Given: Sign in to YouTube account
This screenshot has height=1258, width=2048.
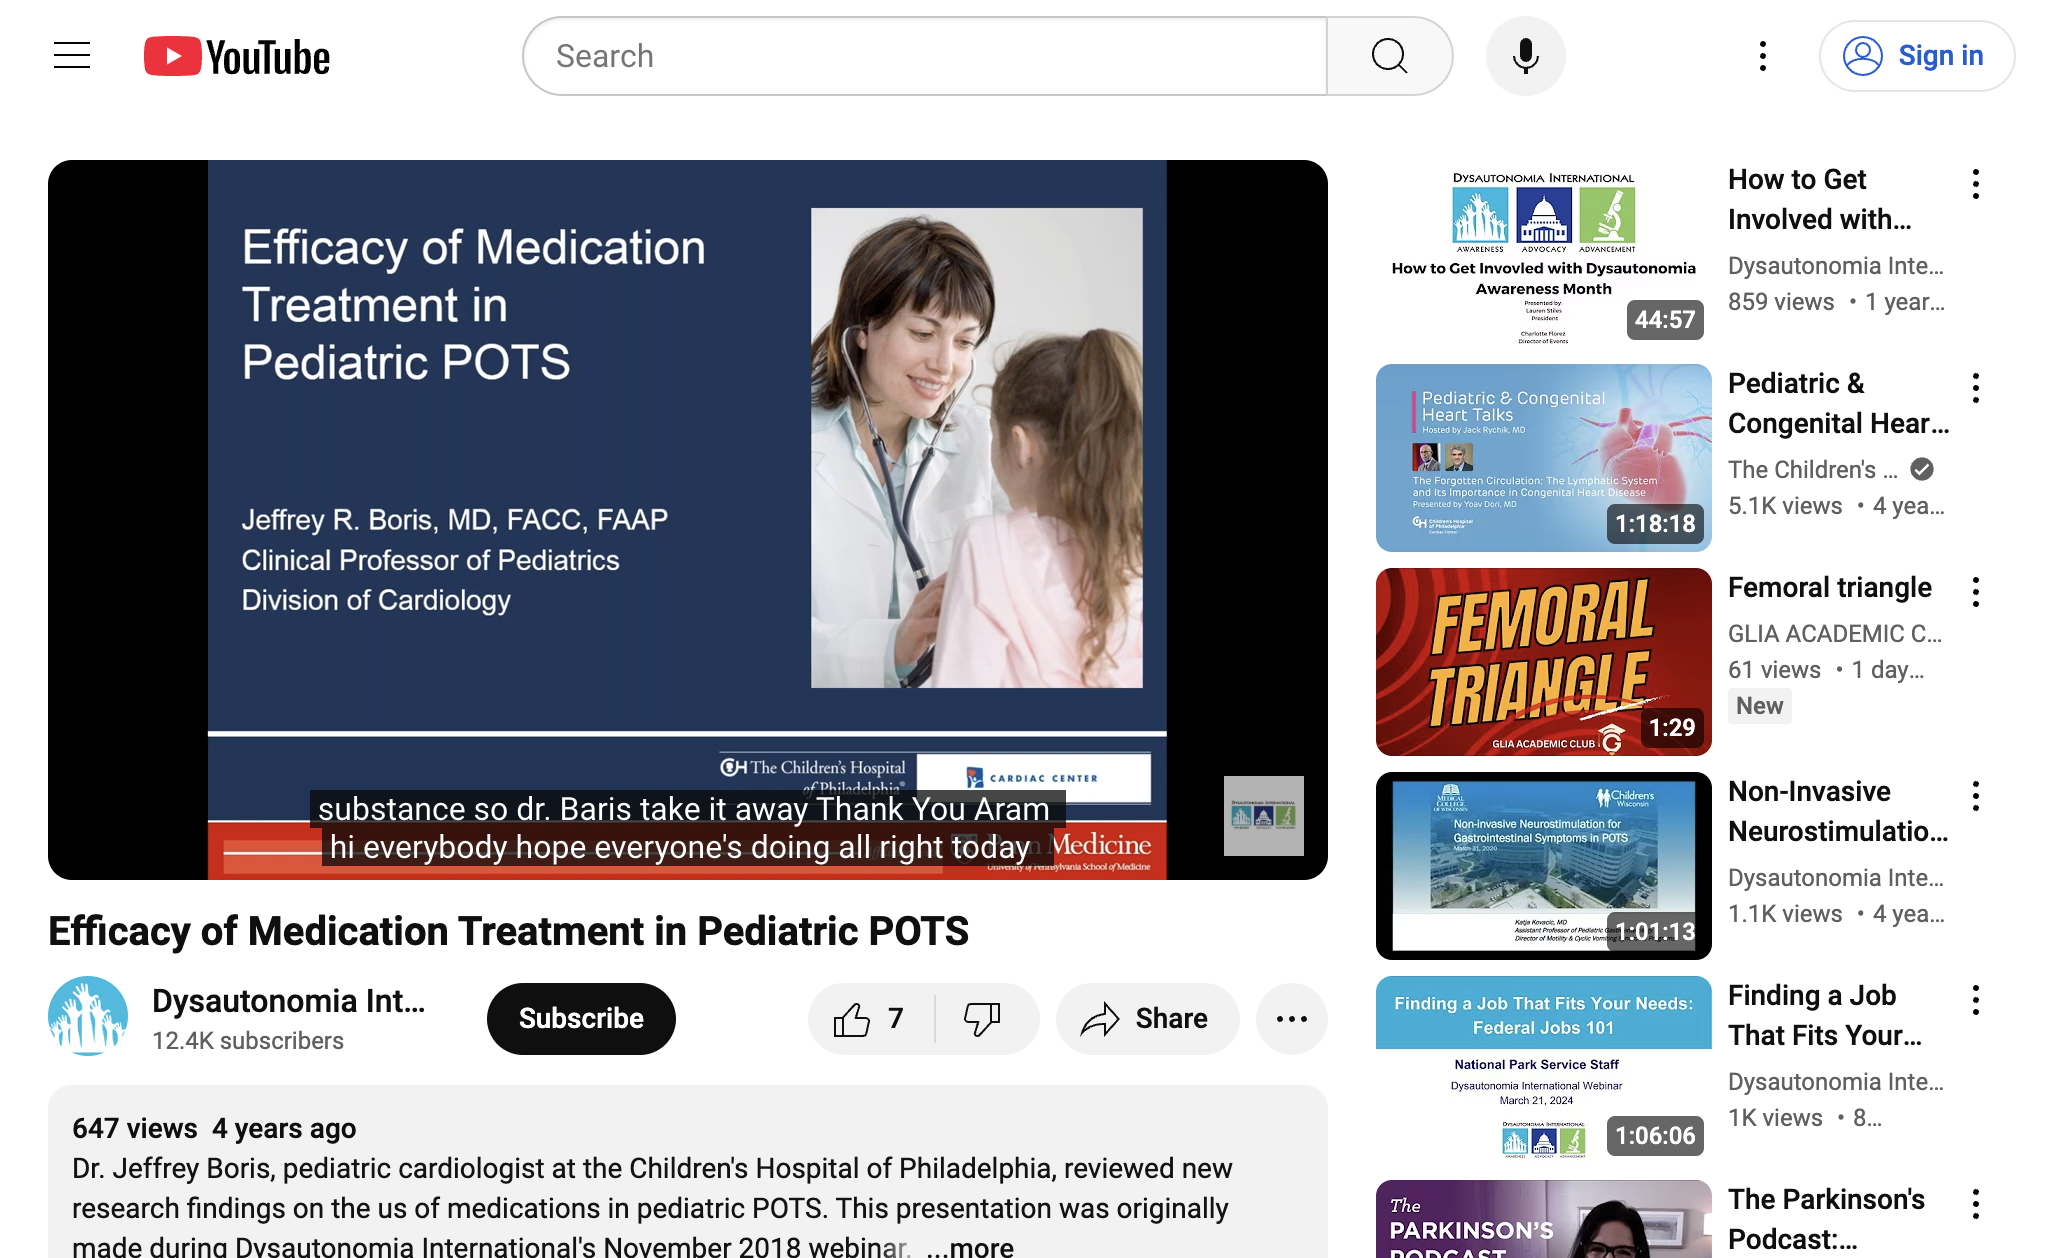Looking at the screenshot, I should (x=1916, y=56).
